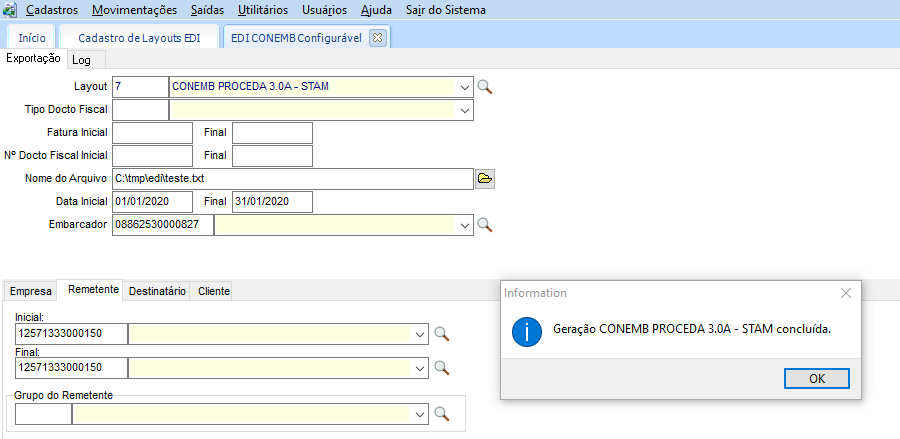Open the Grupo do Remetente dropdown

click(421, 413)
